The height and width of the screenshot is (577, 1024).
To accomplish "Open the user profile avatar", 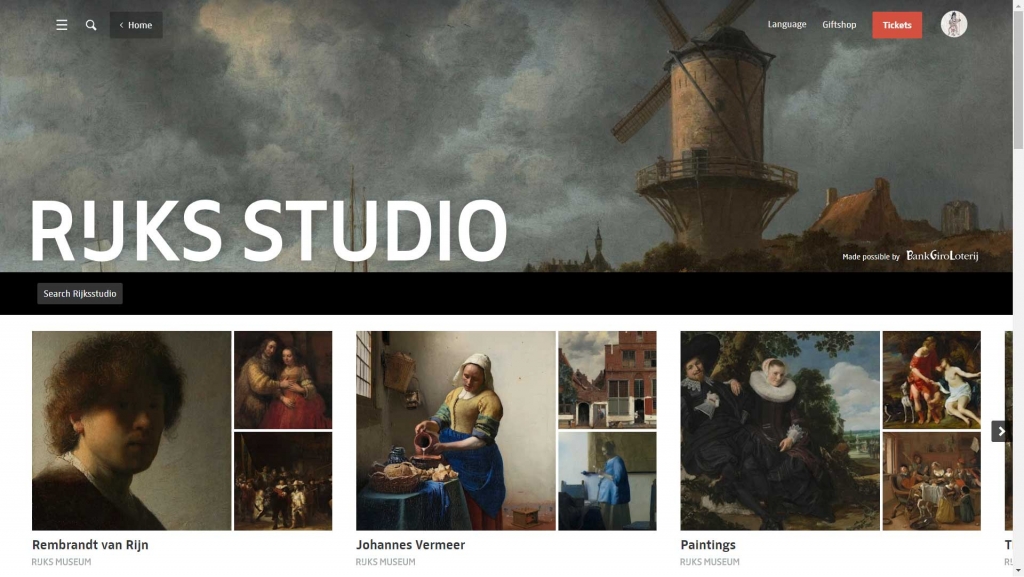I will tap(953, 25).
